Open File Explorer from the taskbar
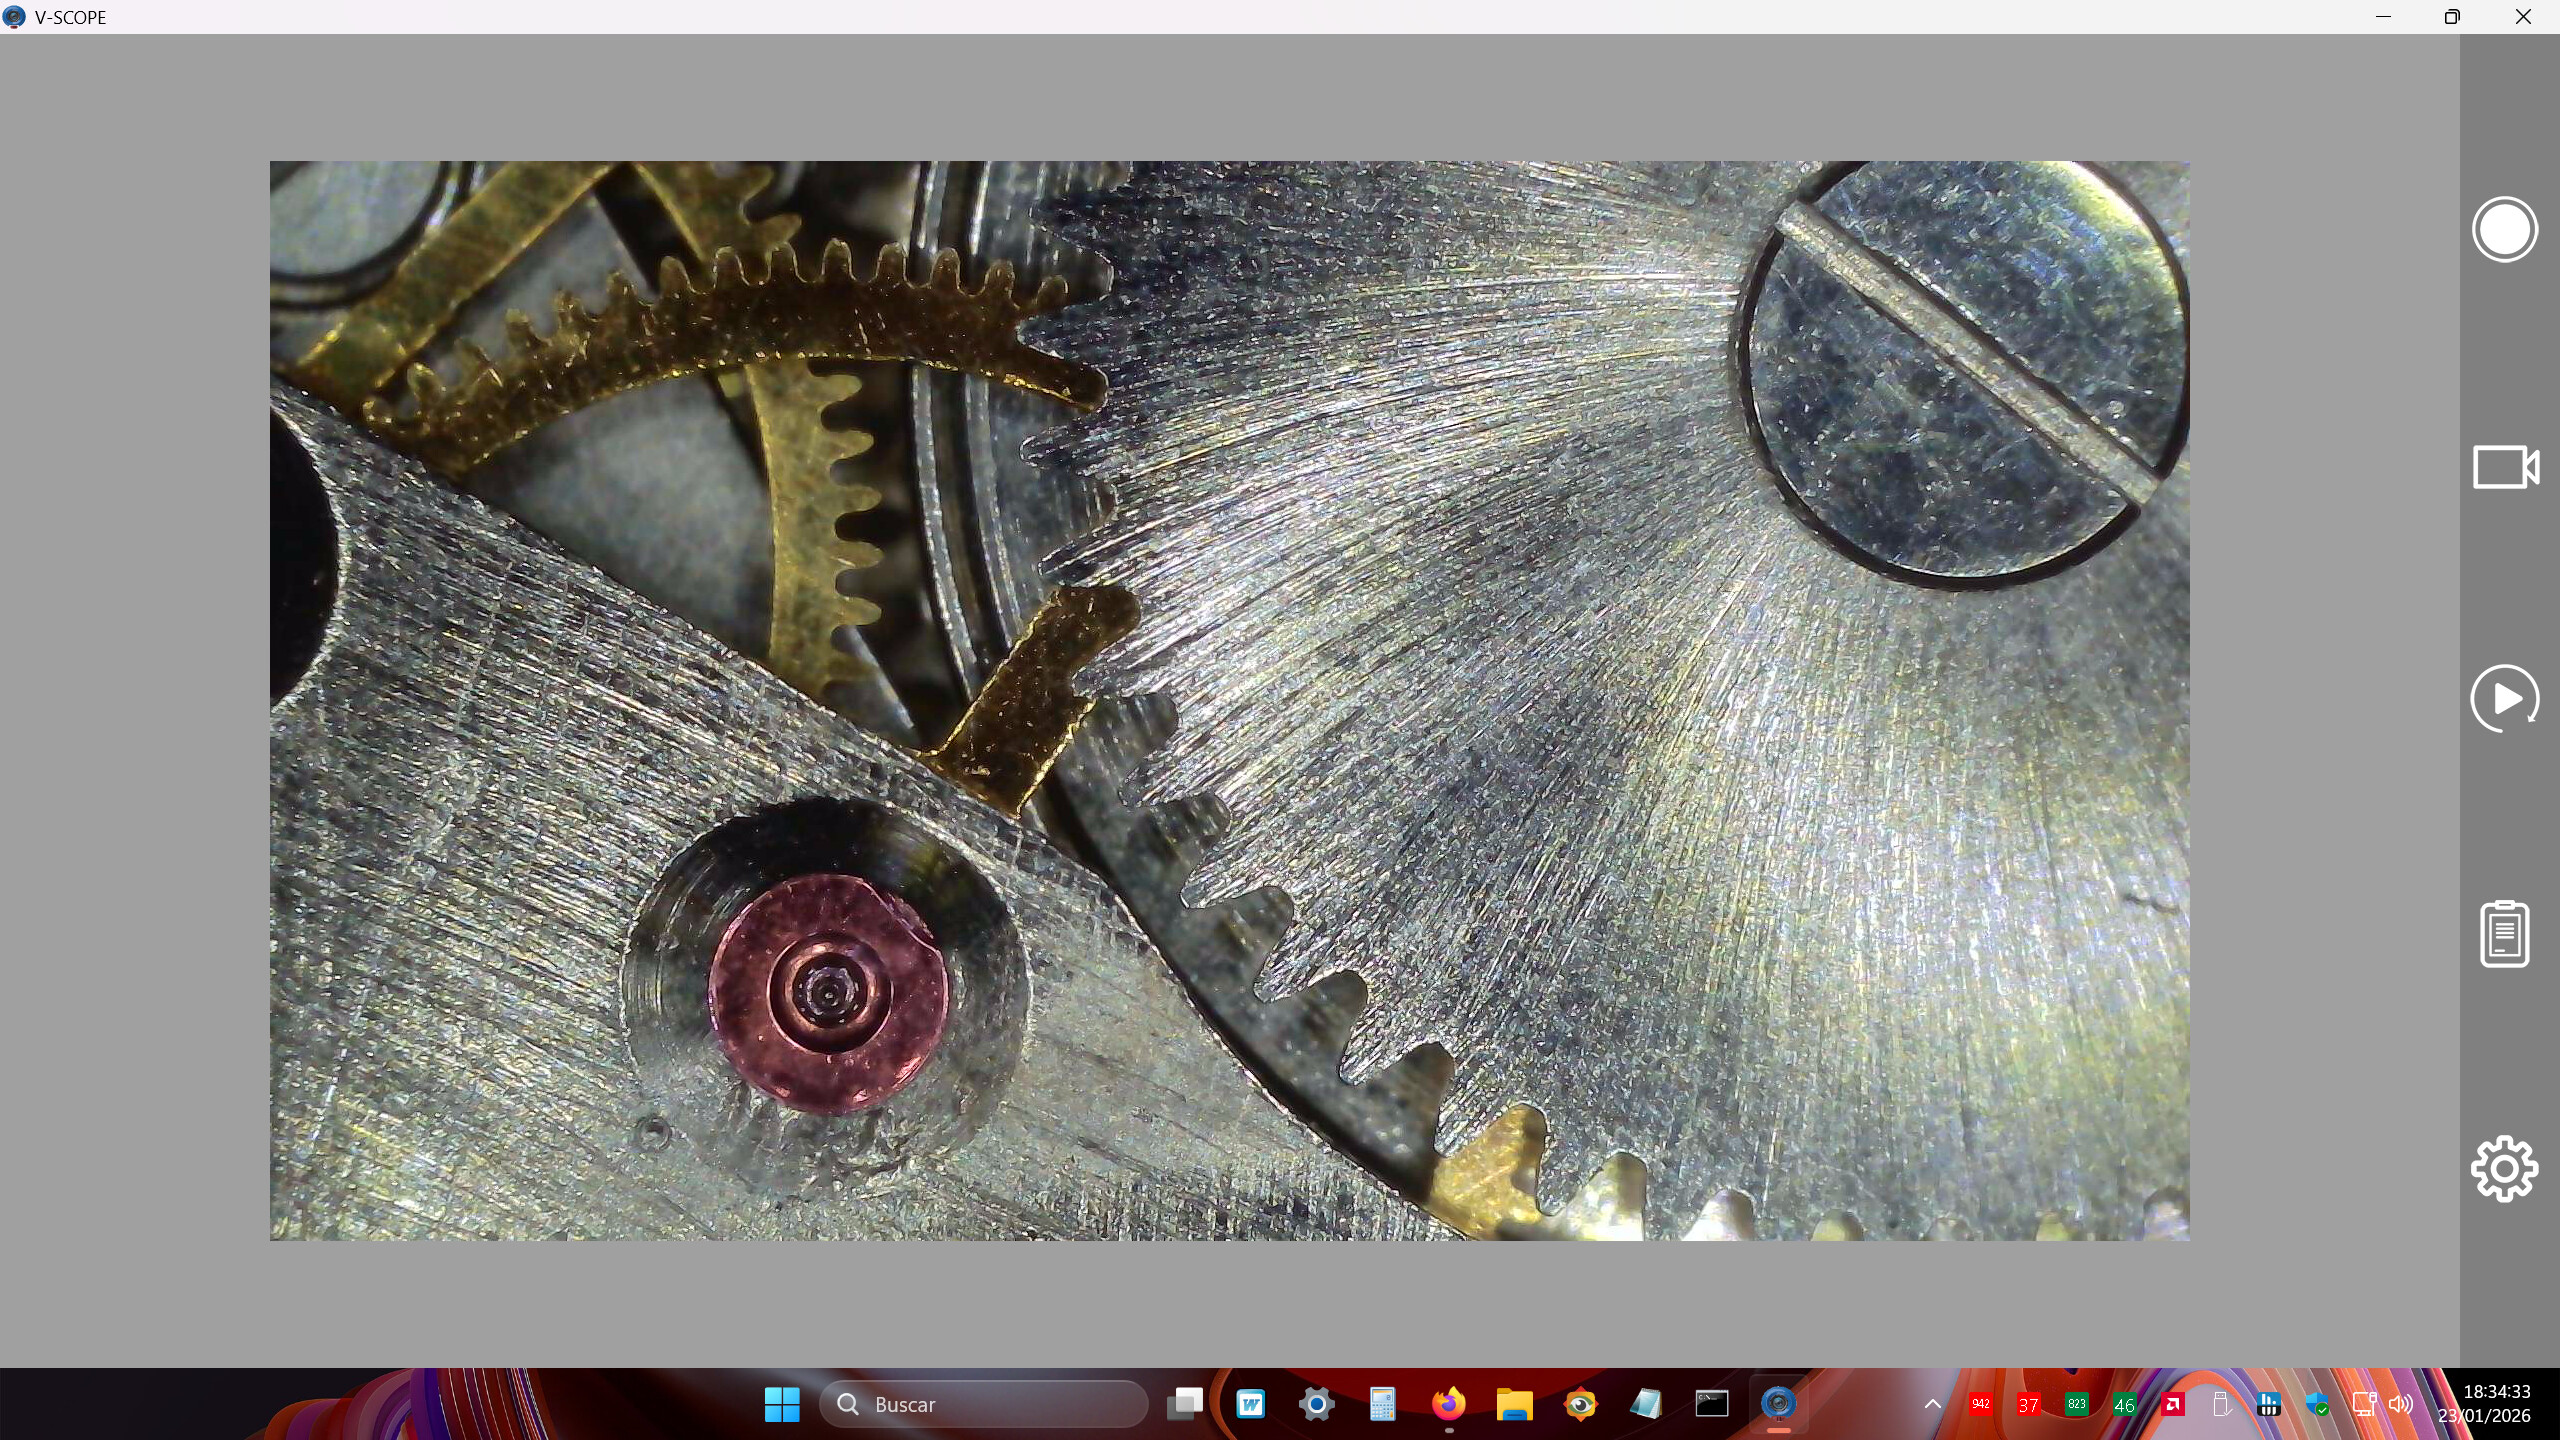 (1514, 1404)
